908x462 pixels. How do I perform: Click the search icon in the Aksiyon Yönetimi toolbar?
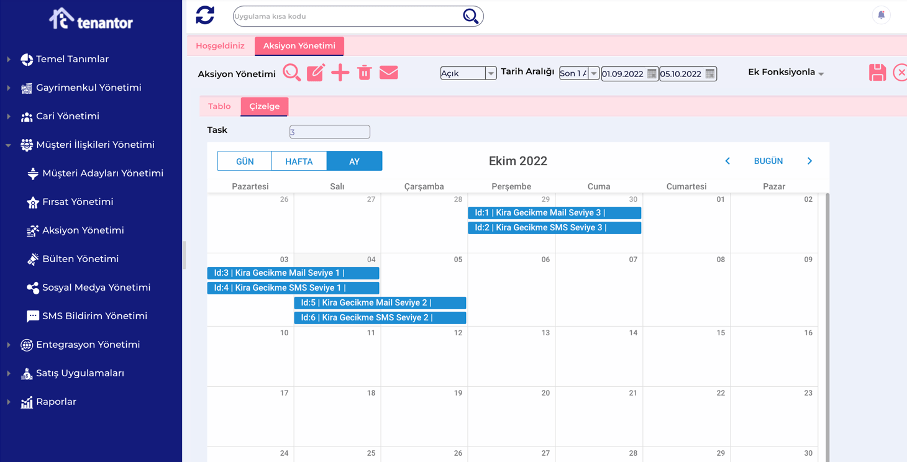click(x=292, y=72)
